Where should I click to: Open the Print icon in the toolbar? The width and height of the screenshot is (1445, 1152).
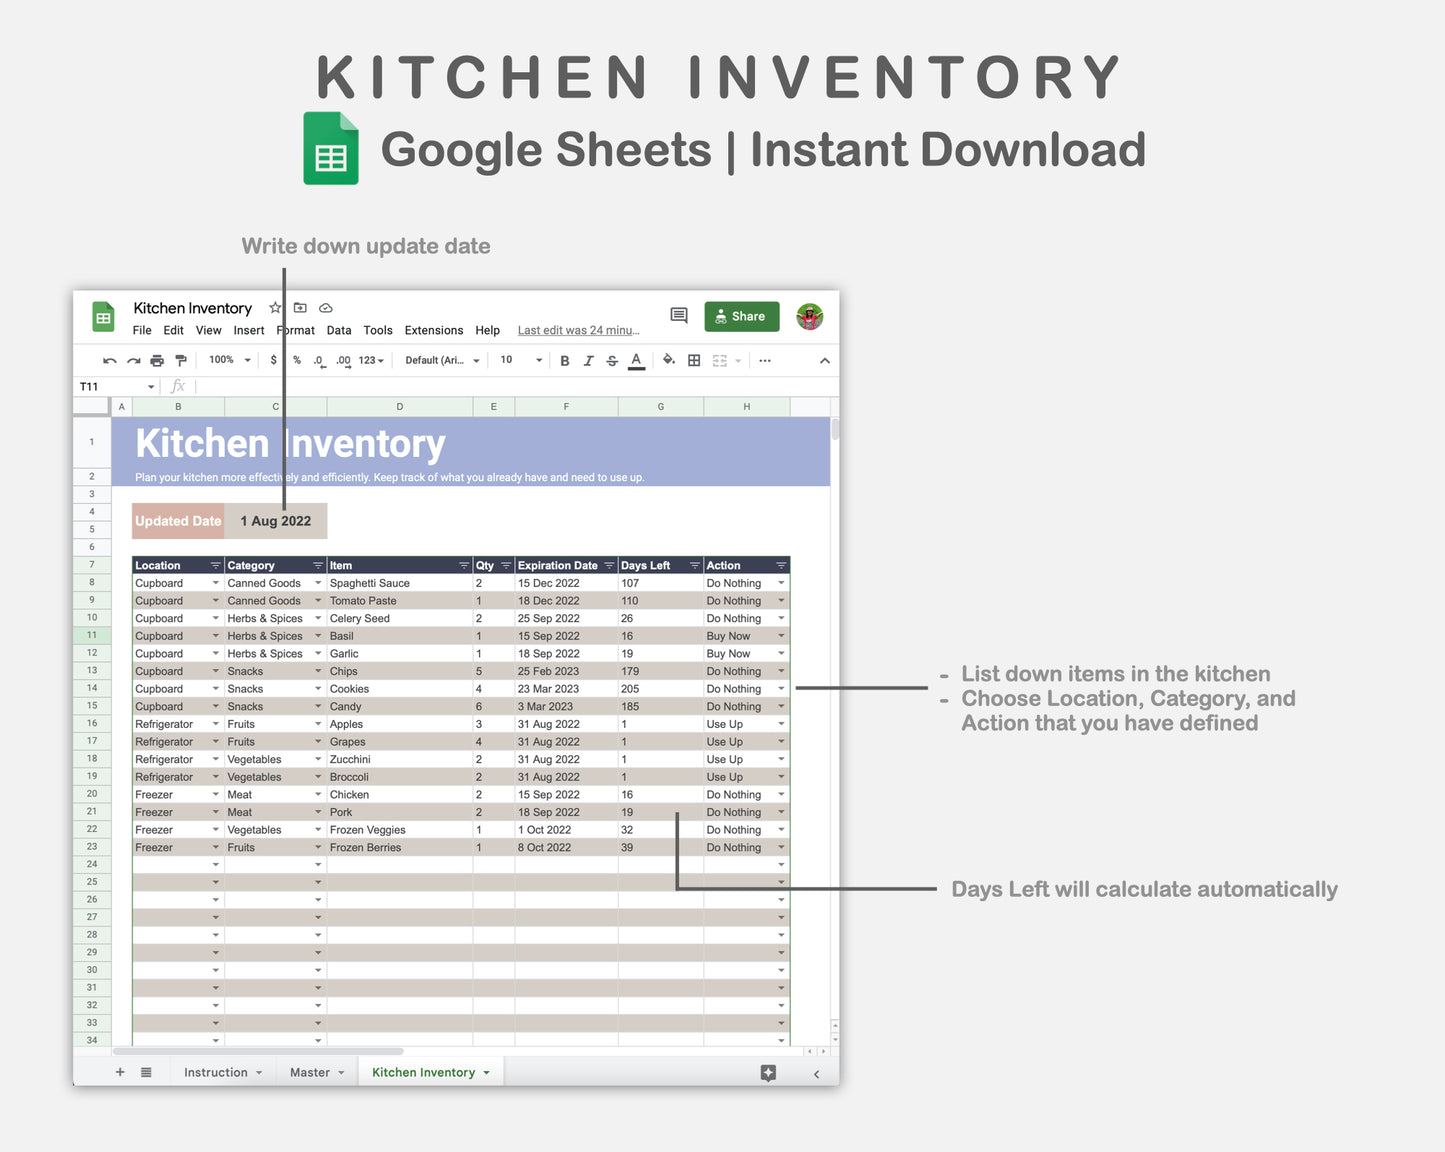157,360
